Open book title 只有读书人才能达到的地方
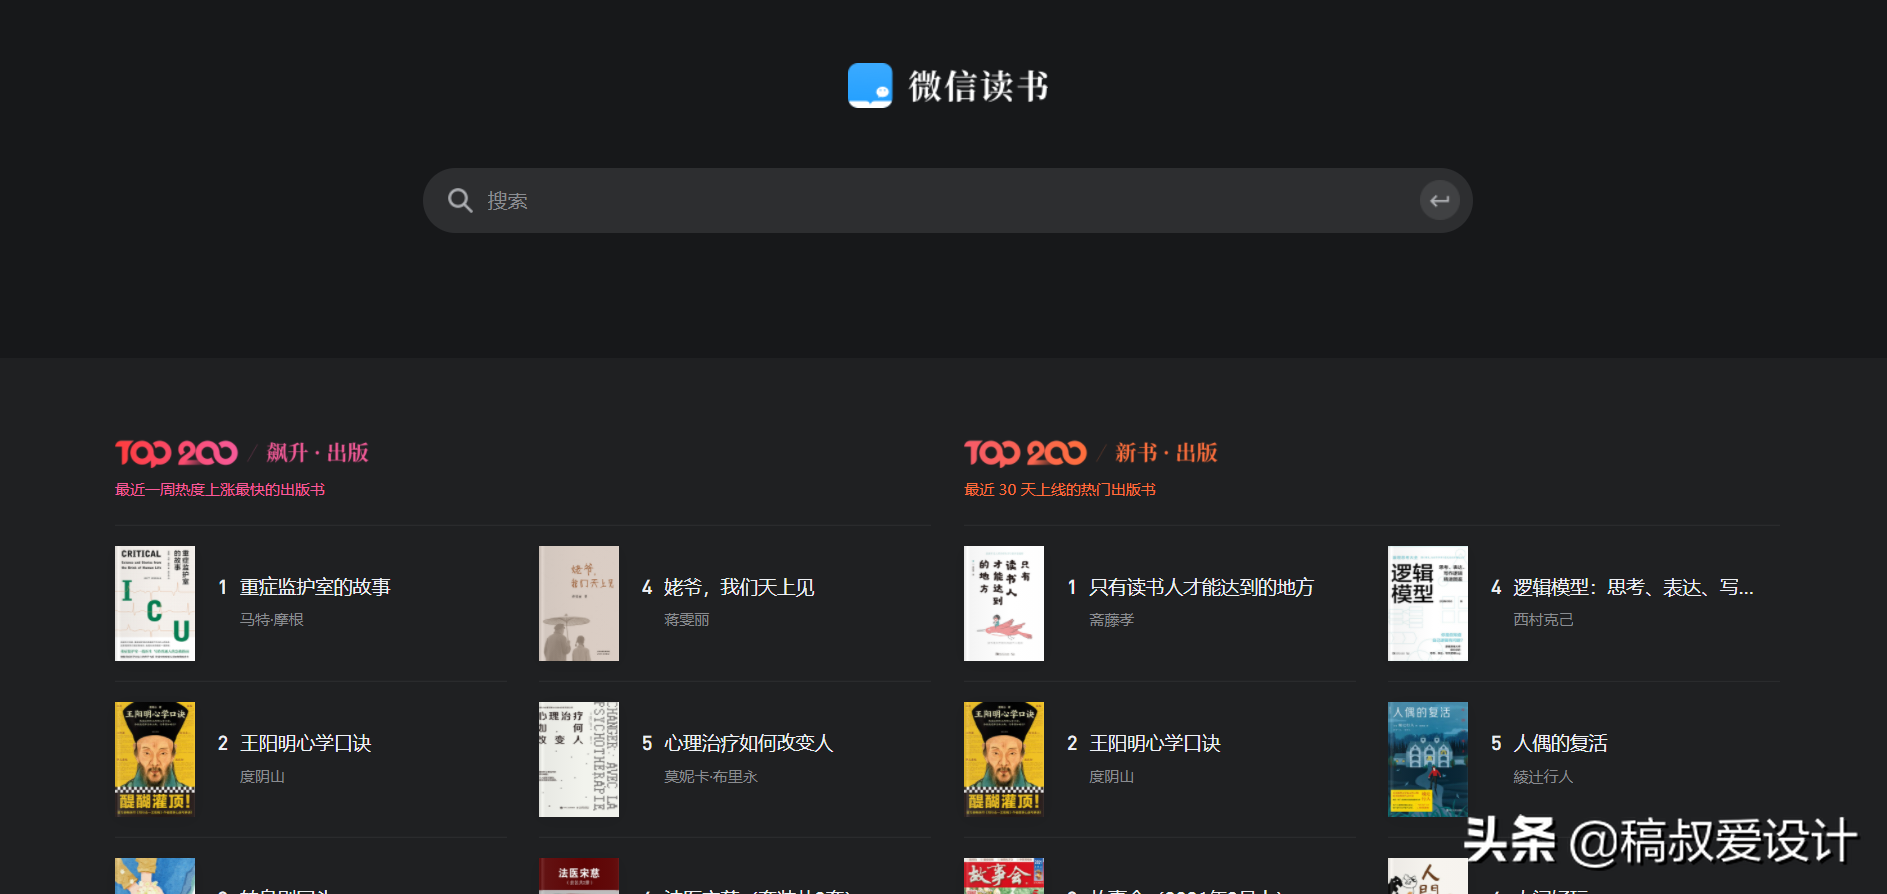 1201,587
